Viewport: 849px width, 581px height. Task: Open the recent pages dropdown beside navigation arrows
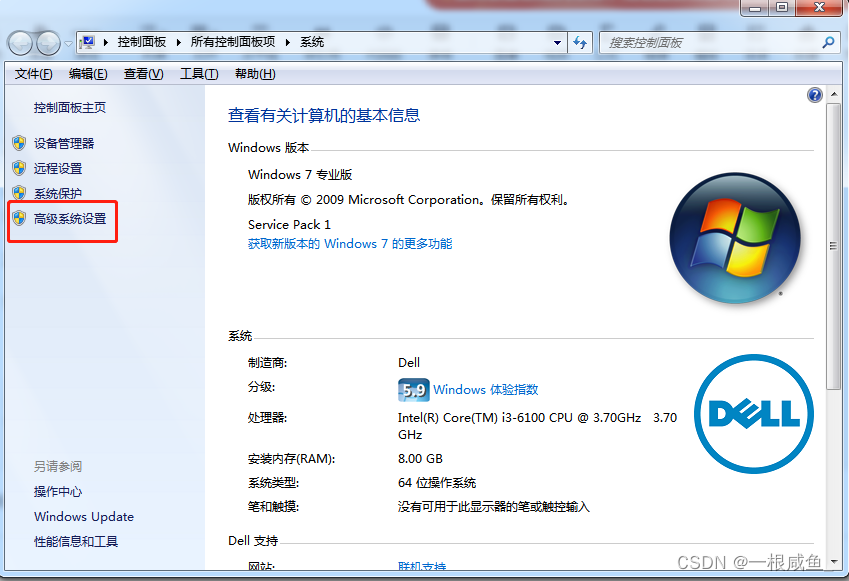tap(68, 43)
